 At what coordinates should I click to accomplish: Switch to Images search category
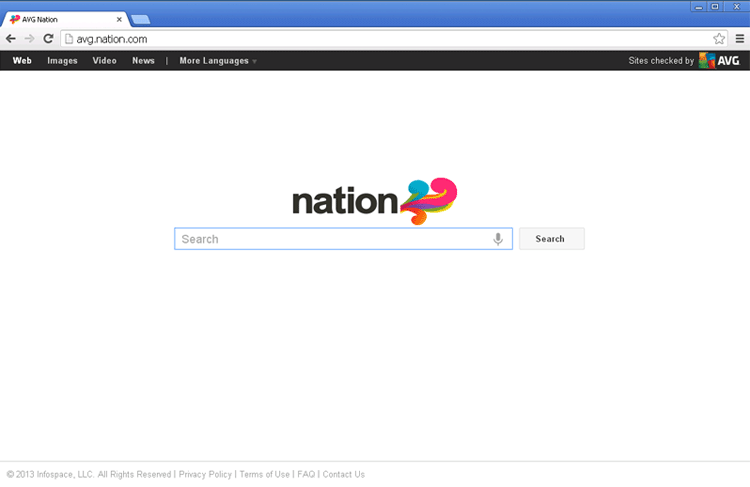click(62, 61)
